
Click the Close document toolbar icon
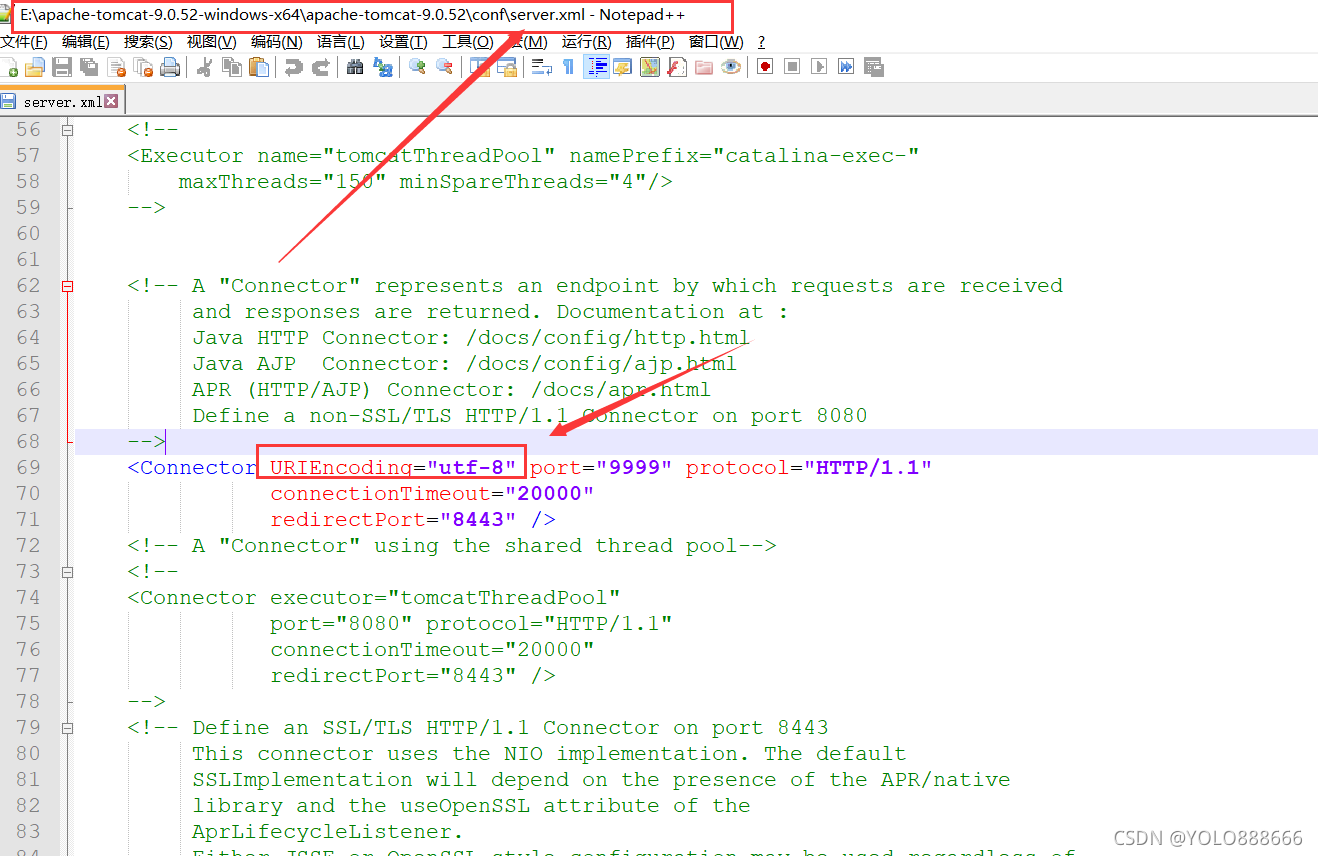117,68
